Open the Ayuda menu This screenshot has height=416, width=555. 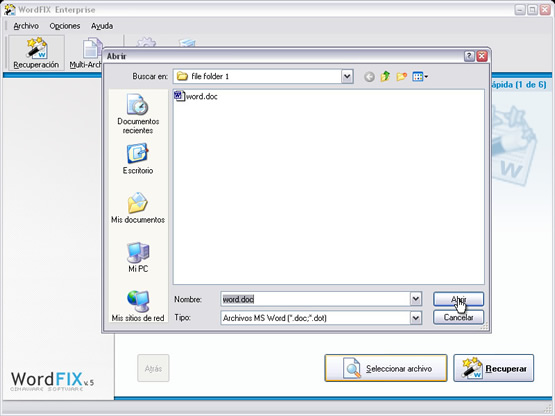coord(102,26)
